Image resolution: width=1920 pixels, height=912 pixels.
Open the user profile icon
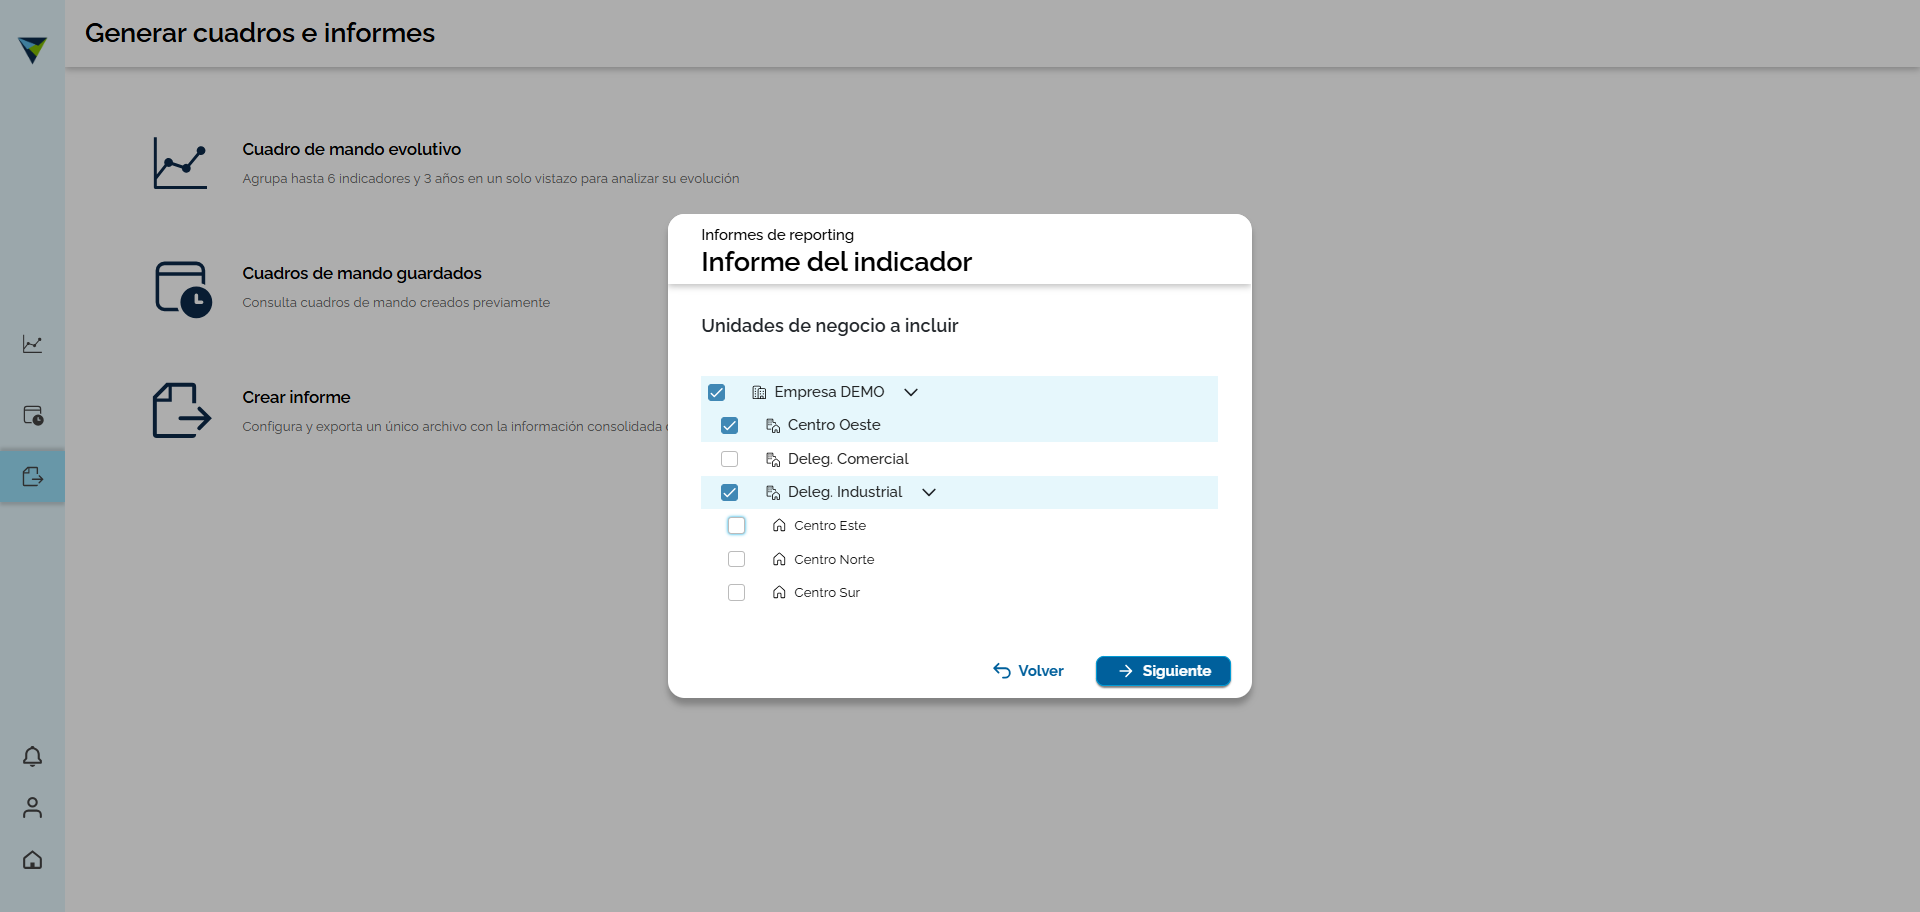pyautogui.click(x=32, y=808)
